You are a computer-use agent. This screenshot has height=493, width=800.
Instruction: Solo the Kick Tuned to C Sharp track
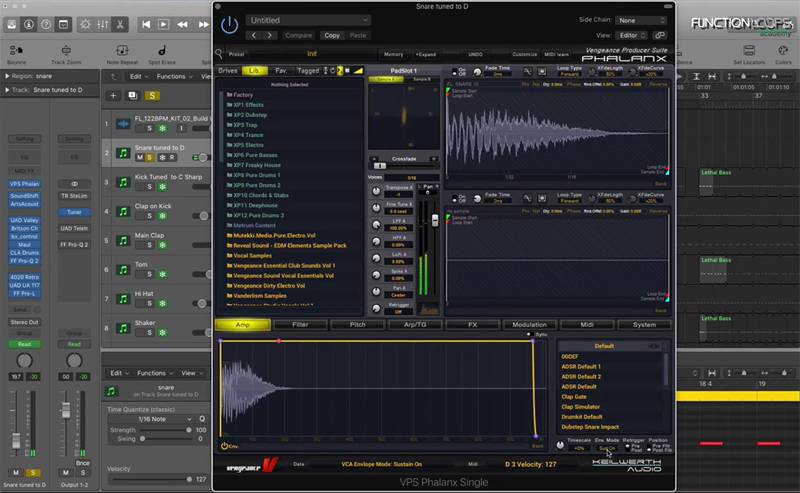[150, 188]
